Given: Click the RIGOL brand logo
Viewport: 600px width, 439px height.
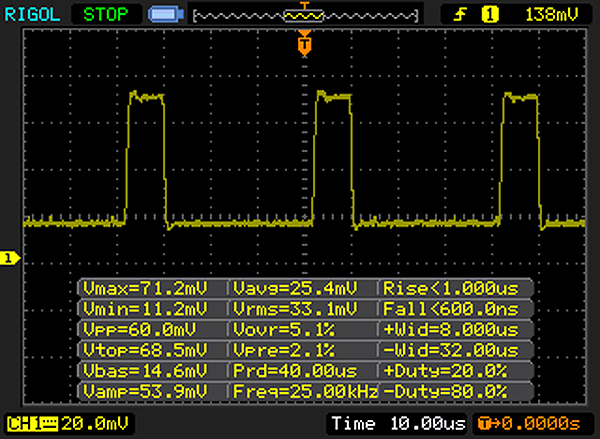Looking at the screenshot, I should point(32,15).
